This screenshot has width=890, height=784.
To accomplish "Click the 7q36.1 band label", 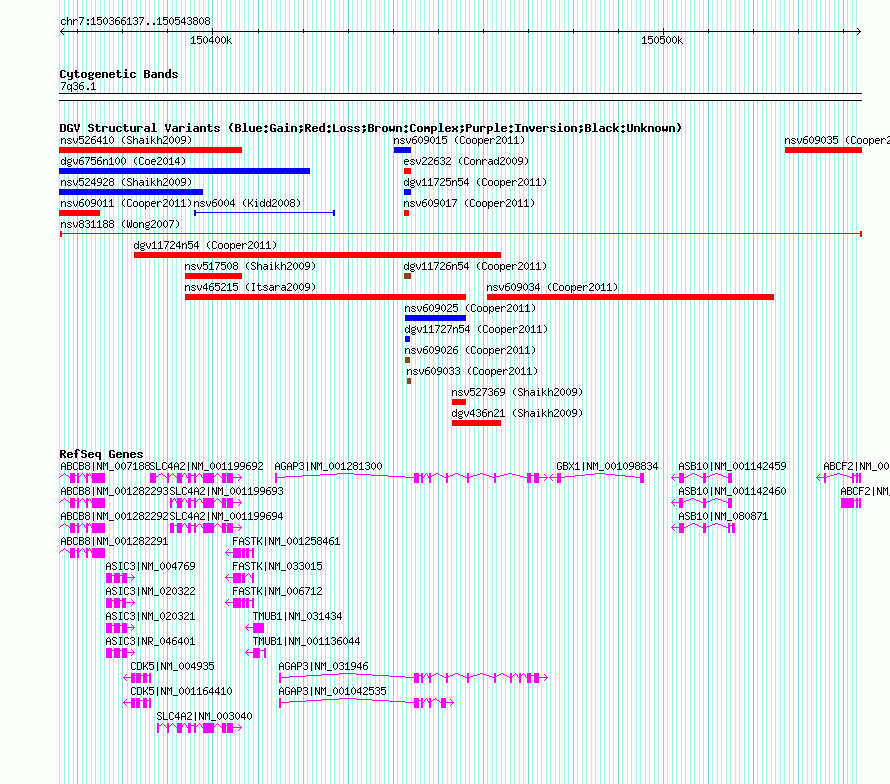I will click(x=78, y=86).
